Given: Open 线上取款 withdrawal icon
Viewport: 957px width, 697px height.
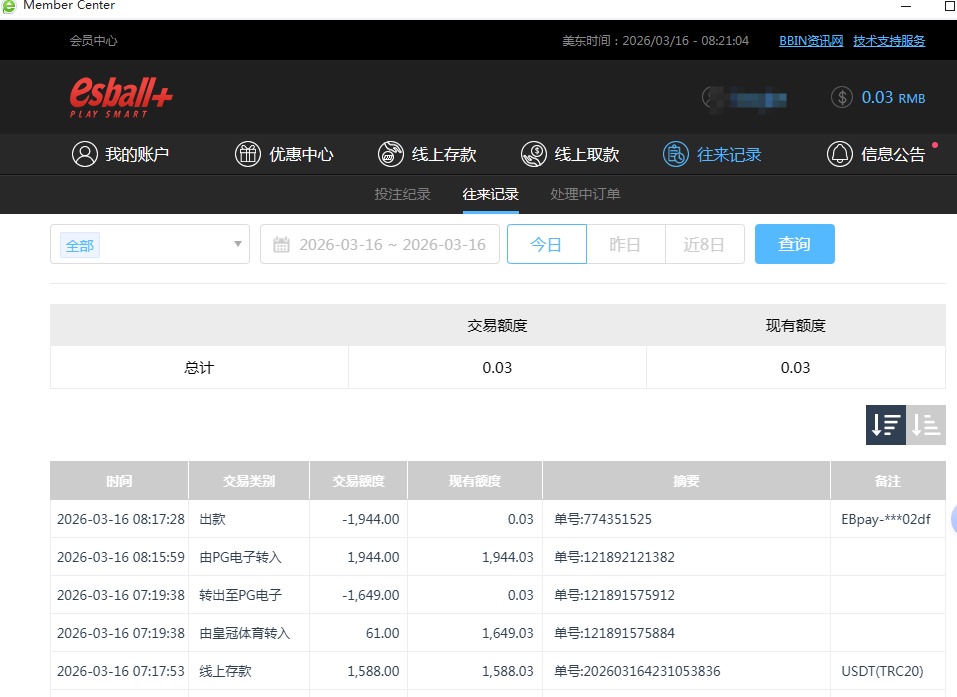Looking at the screenshot, I should click(532, 154).
